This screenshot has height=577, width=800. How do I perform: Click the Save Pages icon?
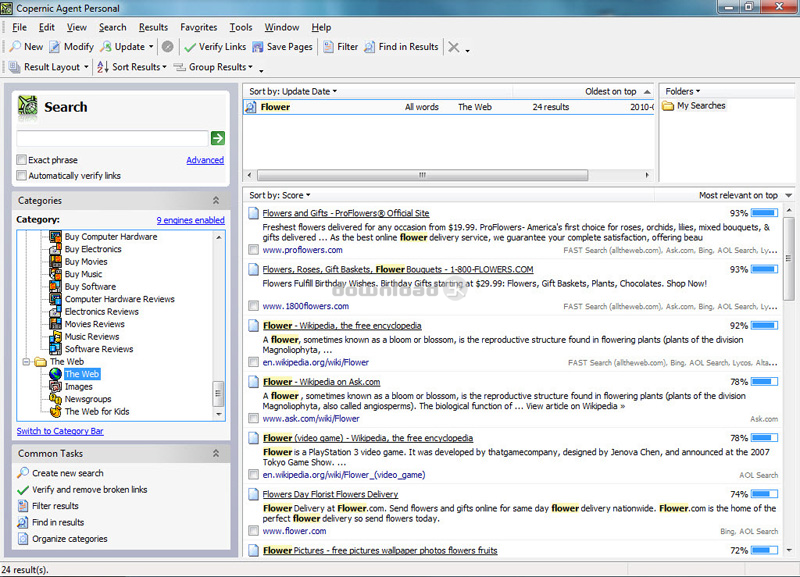pos(258,47)
